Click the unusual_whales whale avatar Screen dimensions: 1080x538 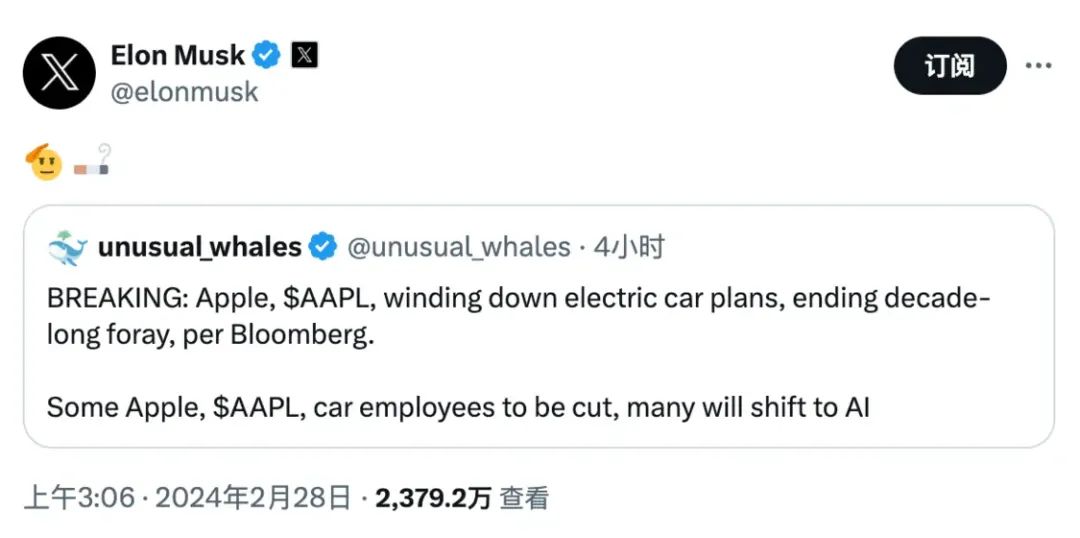pos(67,248)
